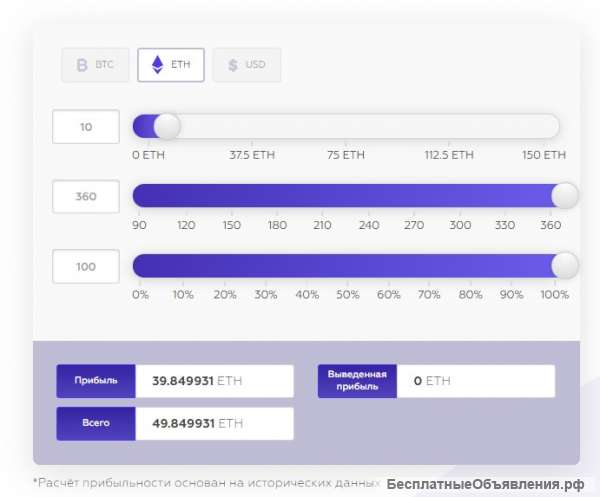Click the Всего label button
600x497 pixels.
(x=96, y=423)
